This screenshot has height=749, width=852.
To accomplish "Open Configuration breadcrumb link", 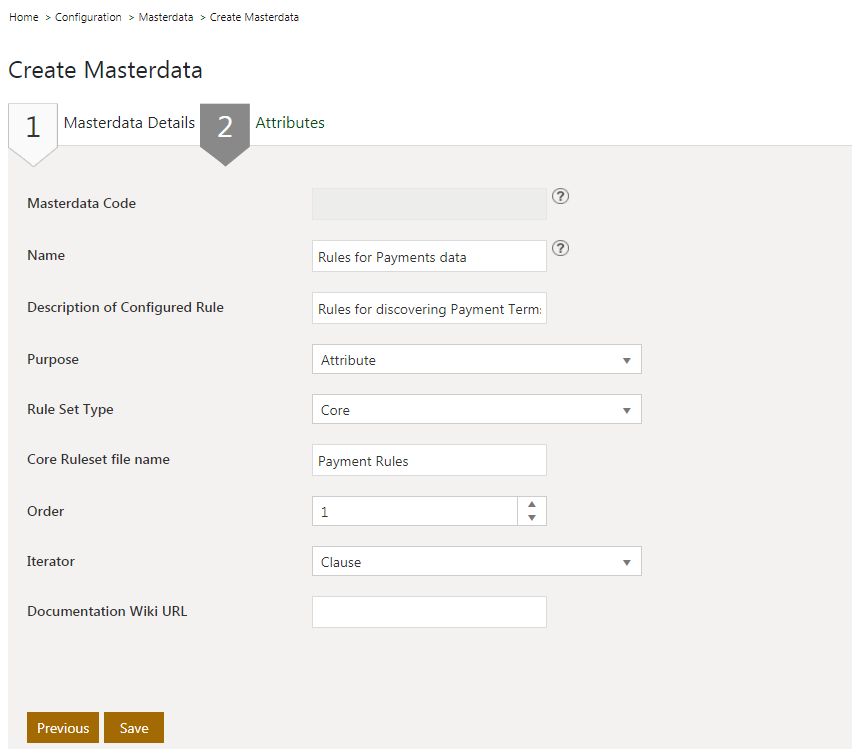I will pyautogui.click(x=88, y=17).
